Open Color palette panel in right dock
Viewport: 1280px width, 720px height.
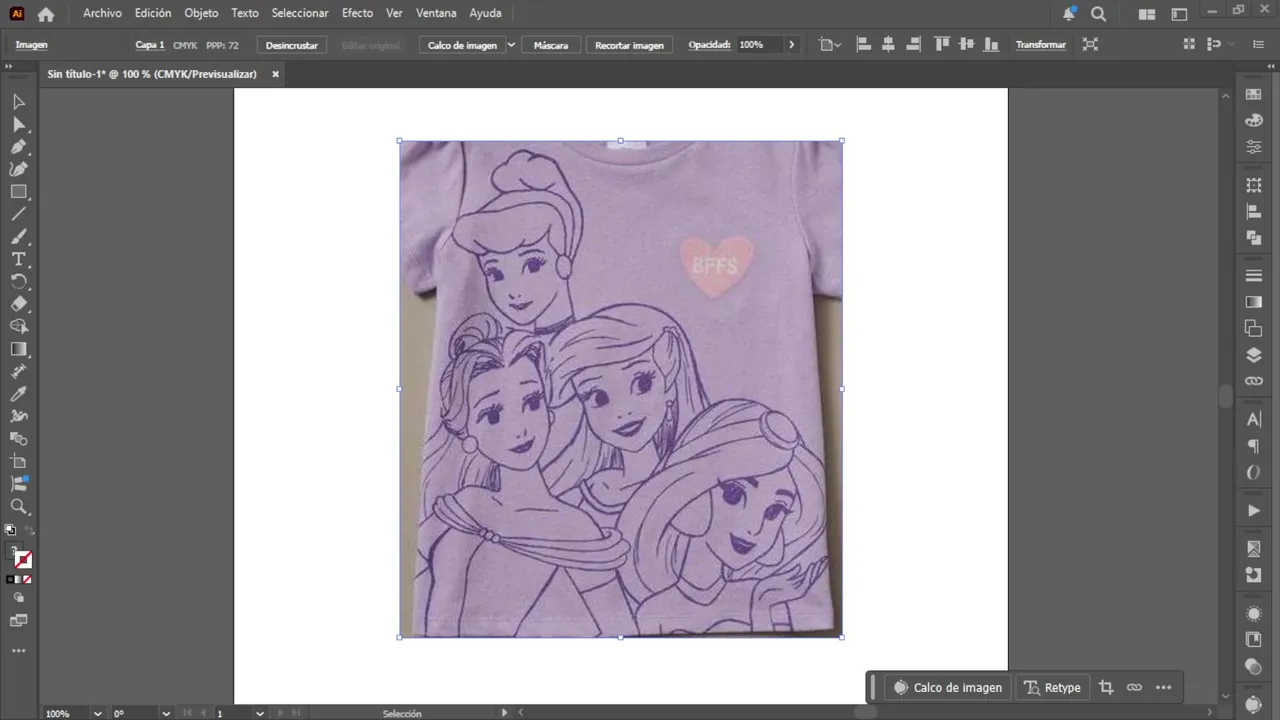click(x=1253, y=120)
